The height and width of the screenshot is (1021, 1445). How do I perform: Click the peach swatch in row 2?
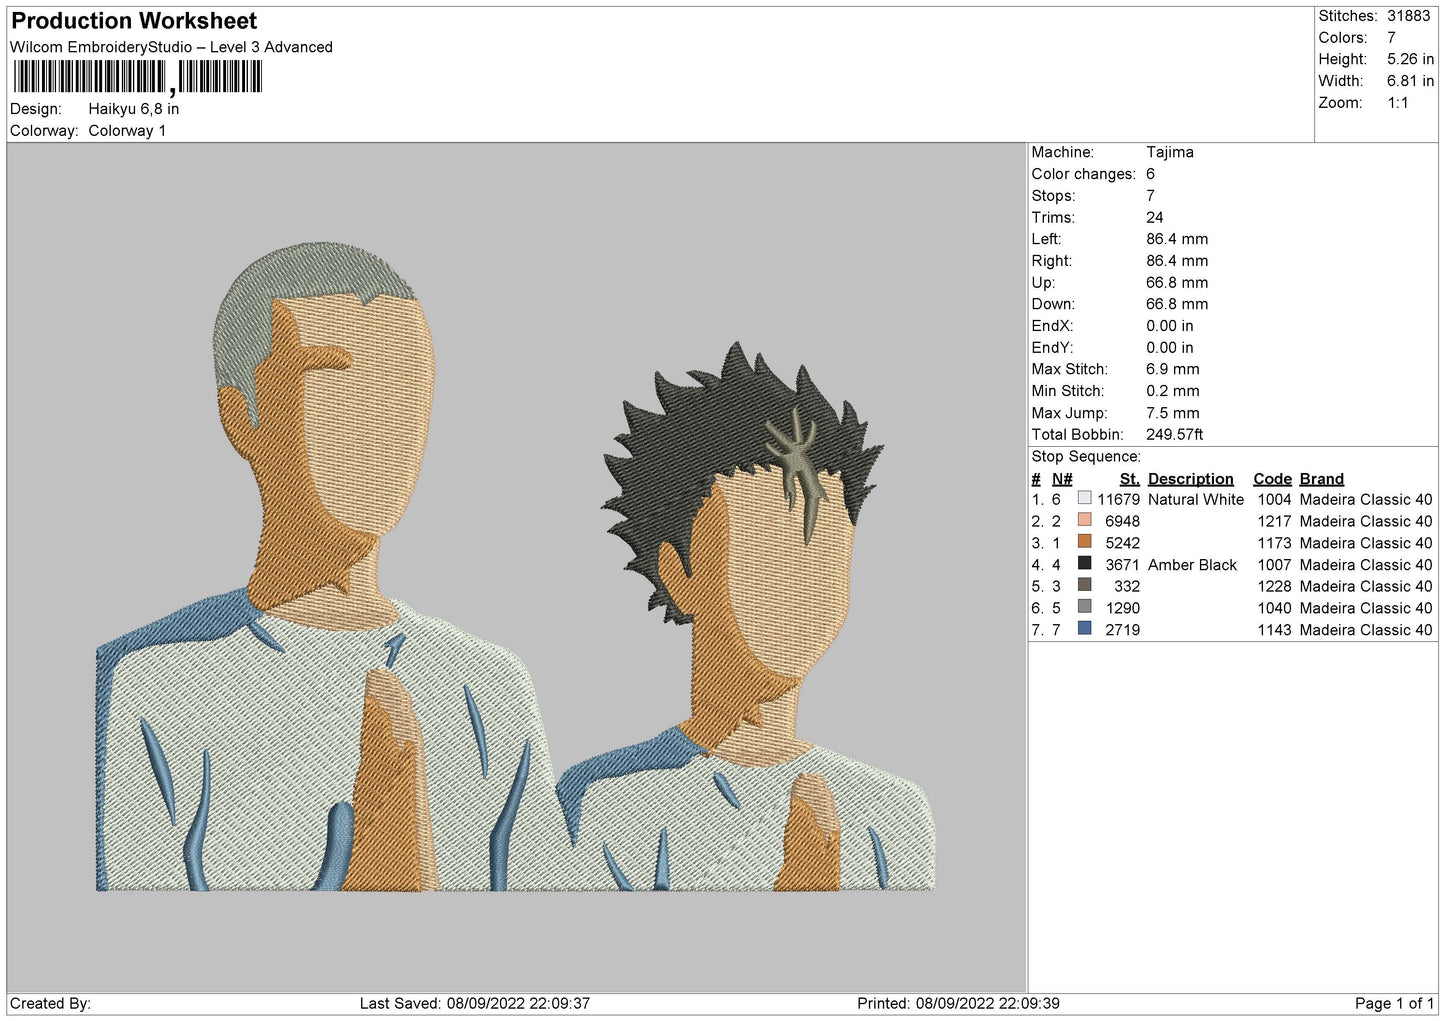1084,520
